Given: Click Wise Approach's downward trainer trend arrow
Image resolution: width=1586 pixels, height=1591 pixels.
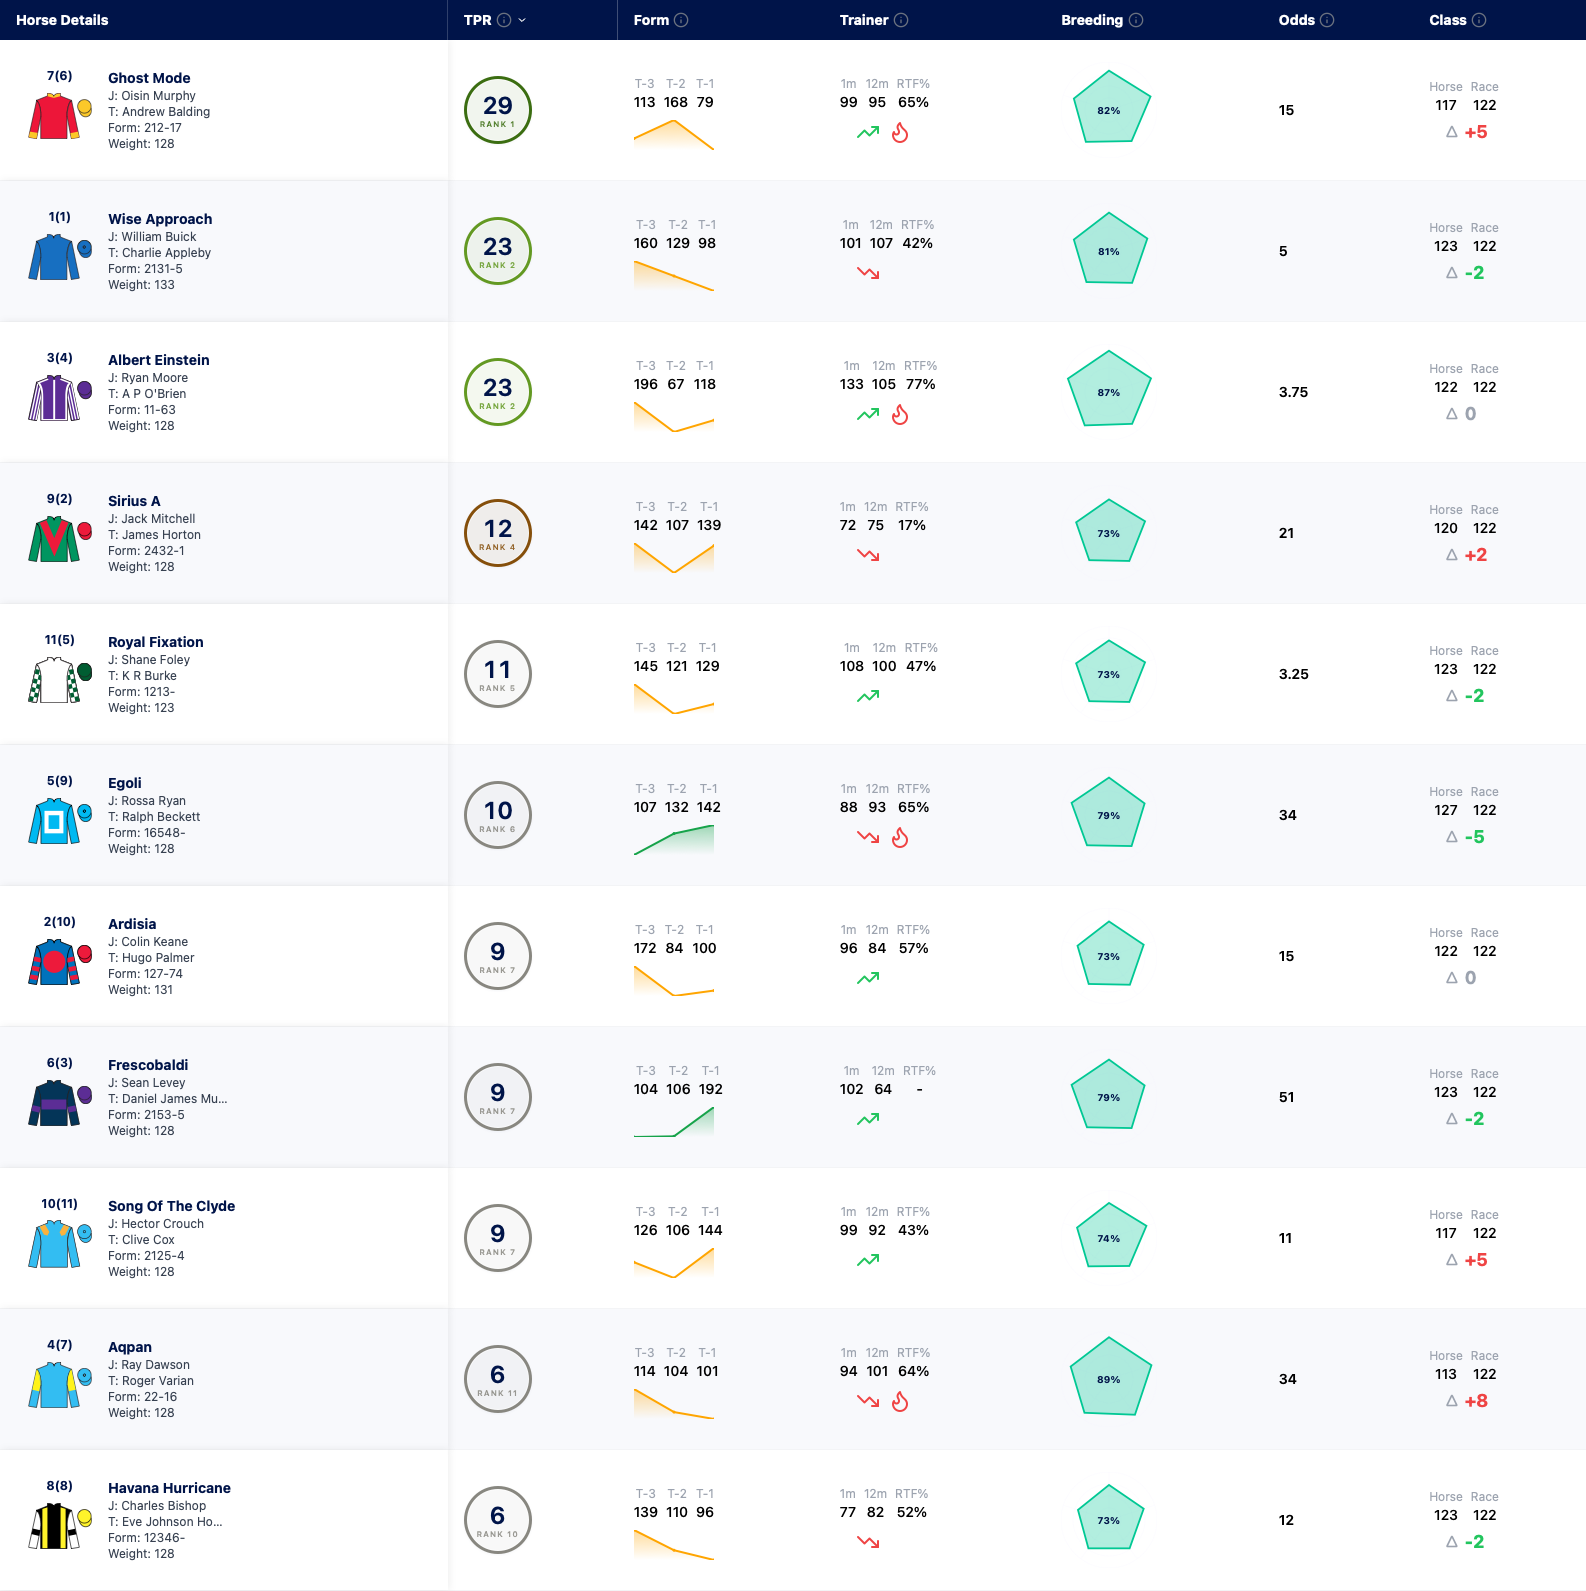Looking at the screenshot, I should tap(868, 273).
